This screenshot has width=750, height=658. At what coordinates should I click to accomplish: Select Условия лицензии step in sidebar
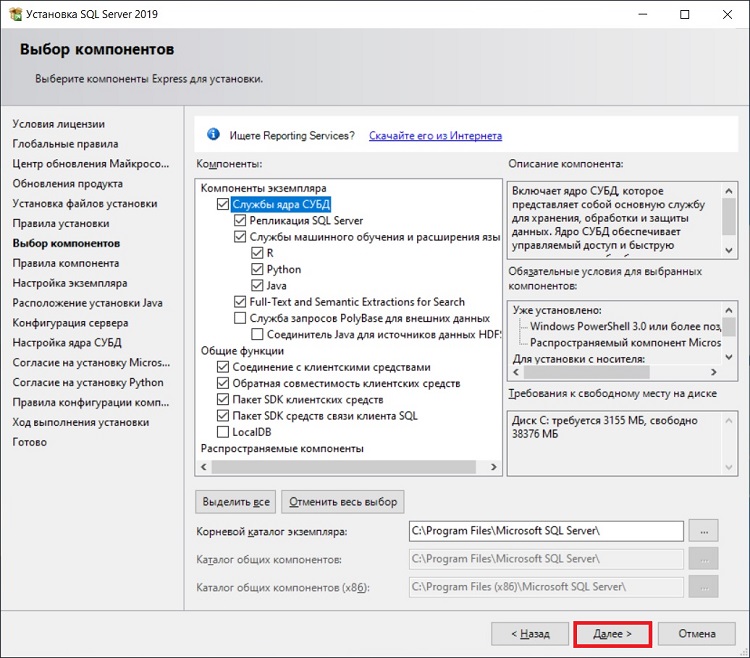click(58, 124)
